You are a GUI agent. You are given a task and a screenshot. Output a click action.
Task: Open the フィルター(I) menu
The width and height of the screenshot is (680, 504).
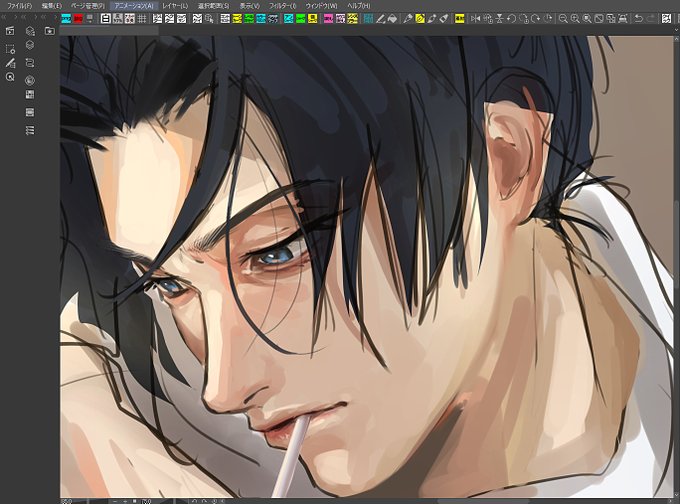[x=282, y=6]
